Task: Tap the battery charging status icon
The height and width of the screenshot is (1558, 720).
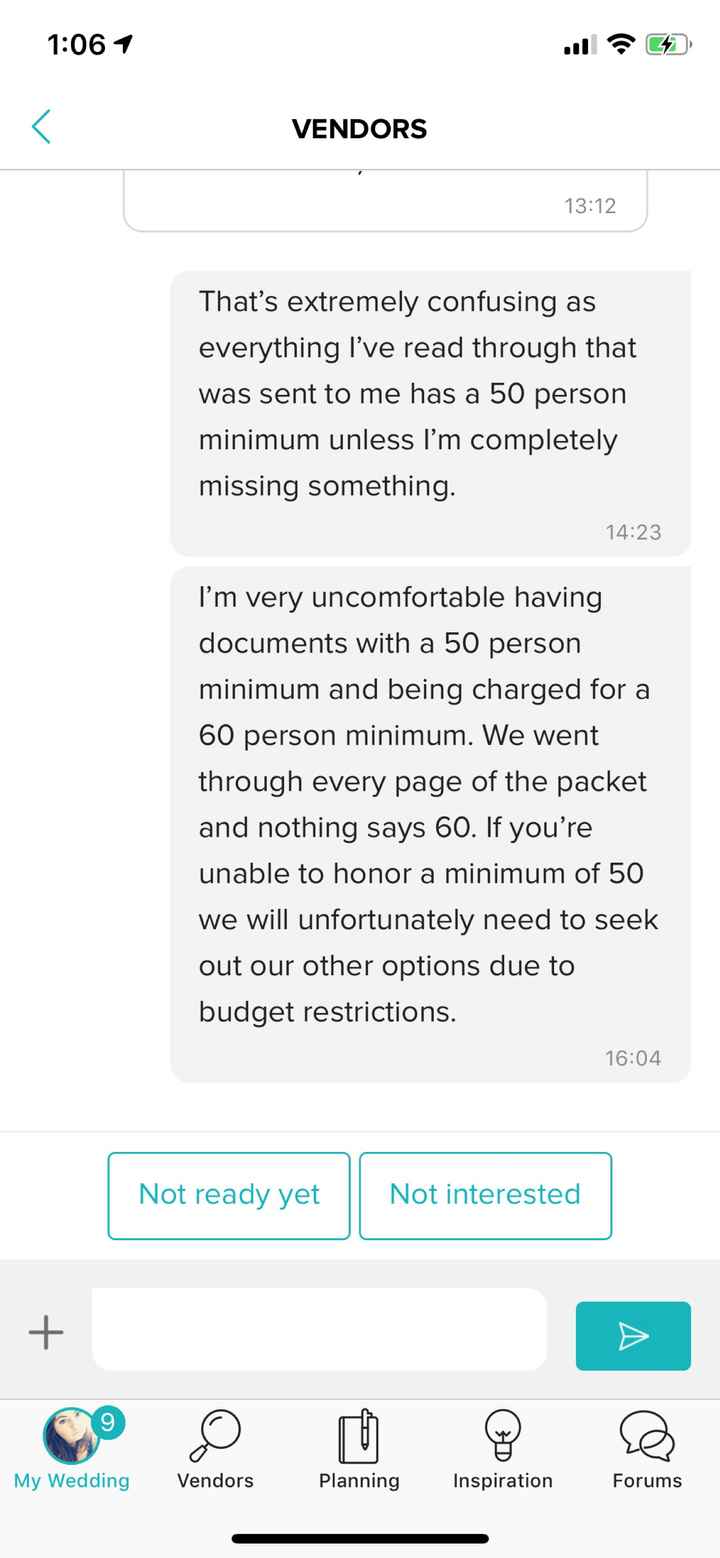Action: click(667, 44)
